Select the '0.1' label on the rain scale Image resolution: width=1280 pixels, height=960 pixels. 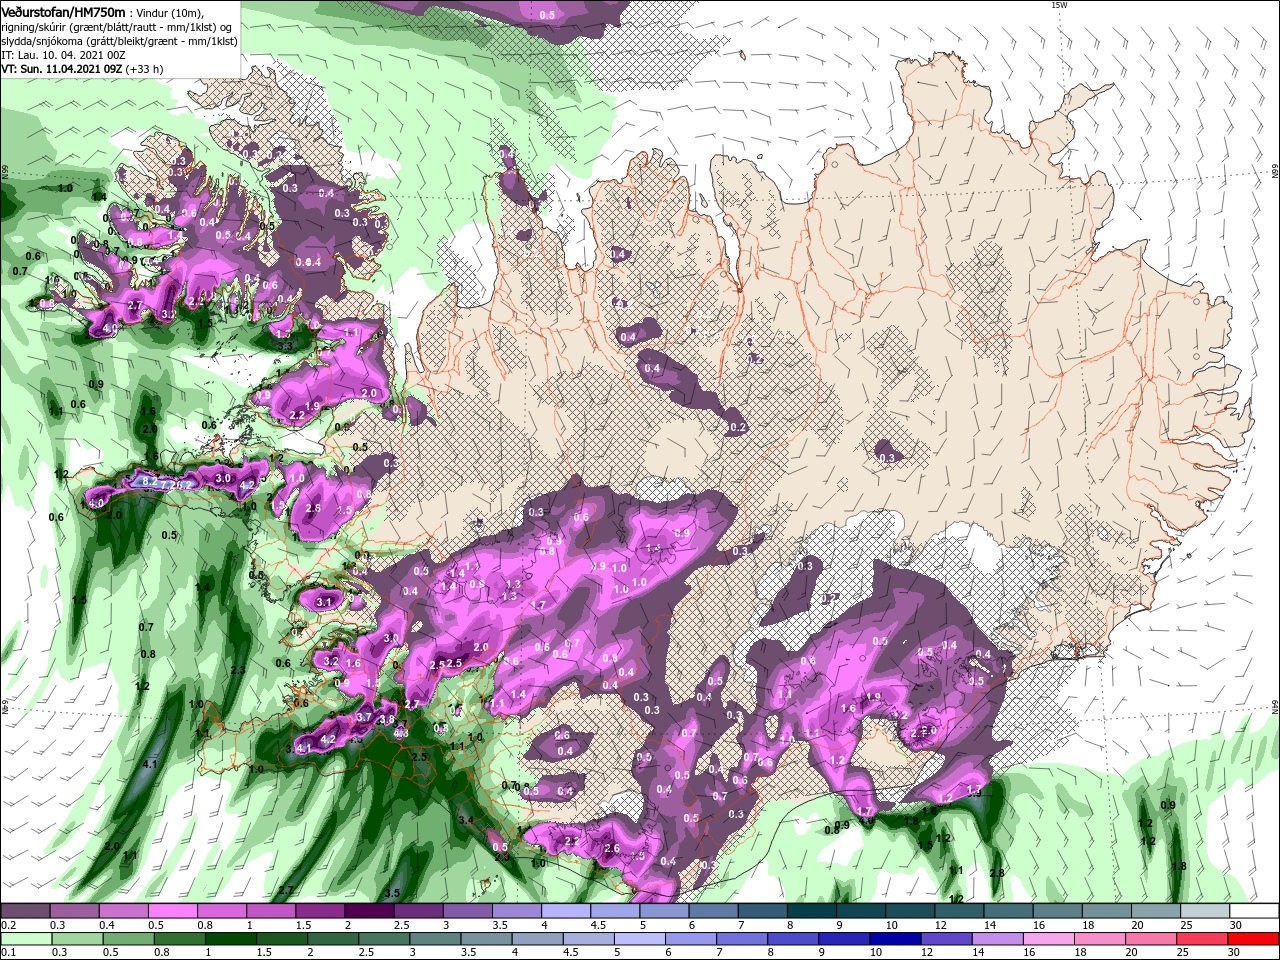pos(8,953)
